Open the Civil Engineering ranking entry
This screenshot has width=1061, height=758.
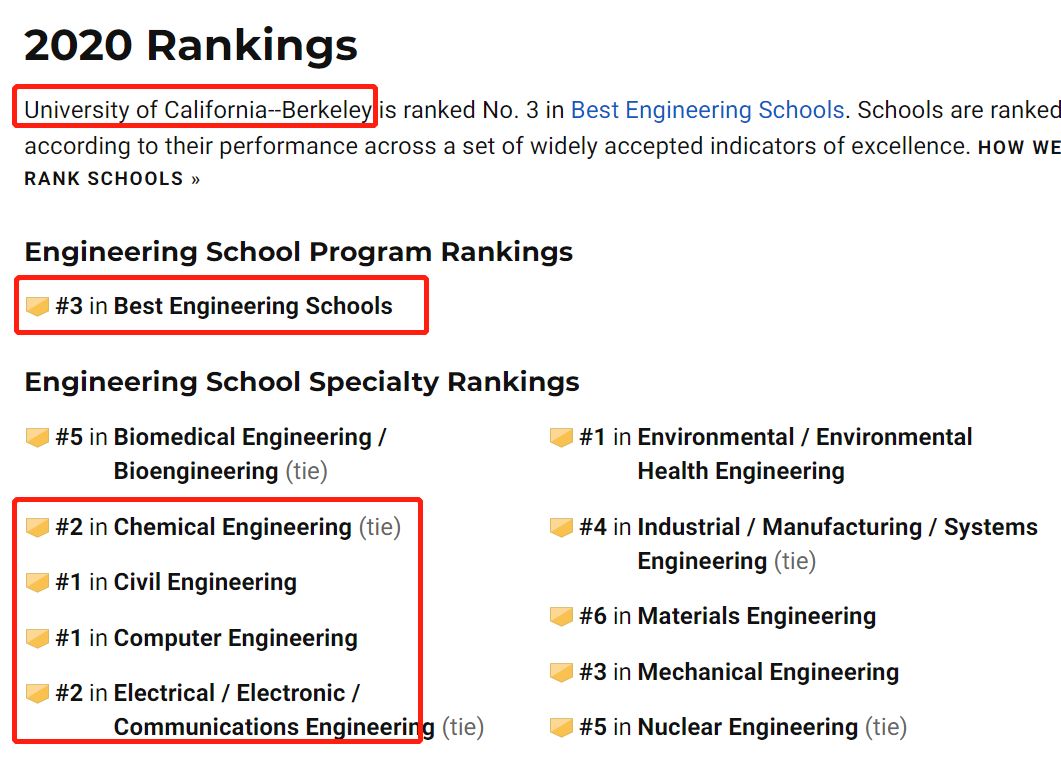click(176, 582)
